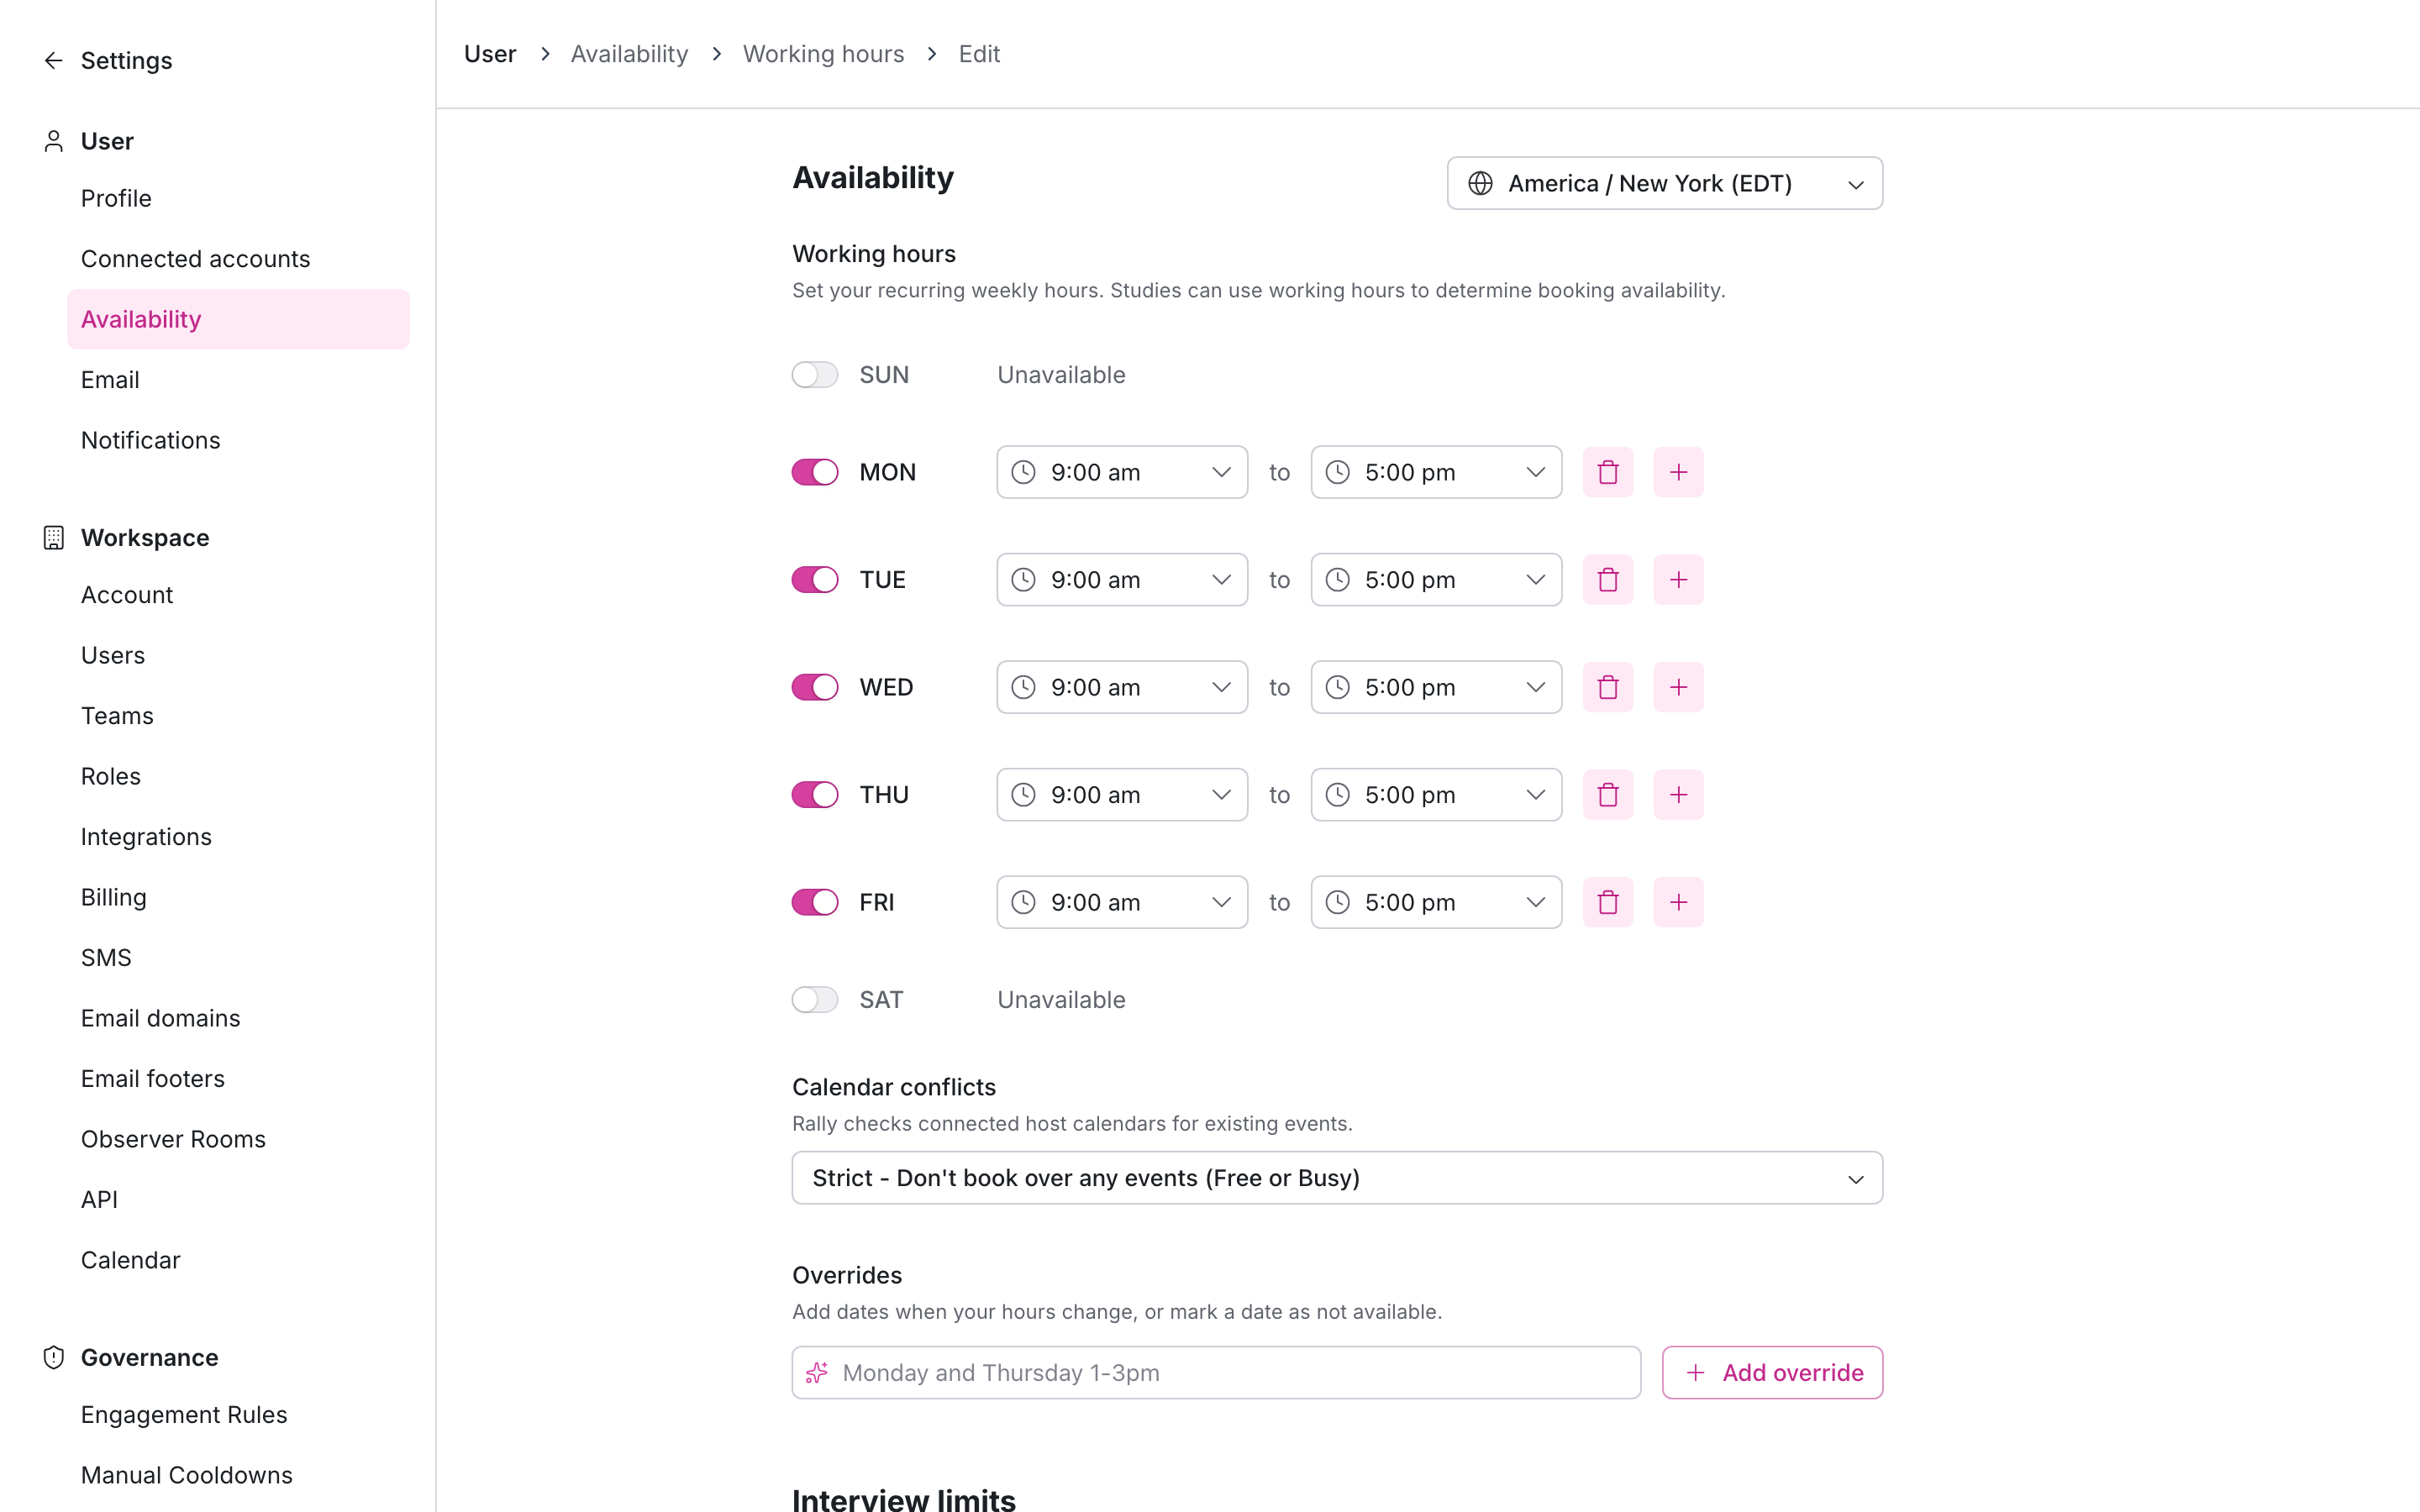Open Roles in the sidebar
The width and height of the screenshot is (2420, 1512).
111,777
